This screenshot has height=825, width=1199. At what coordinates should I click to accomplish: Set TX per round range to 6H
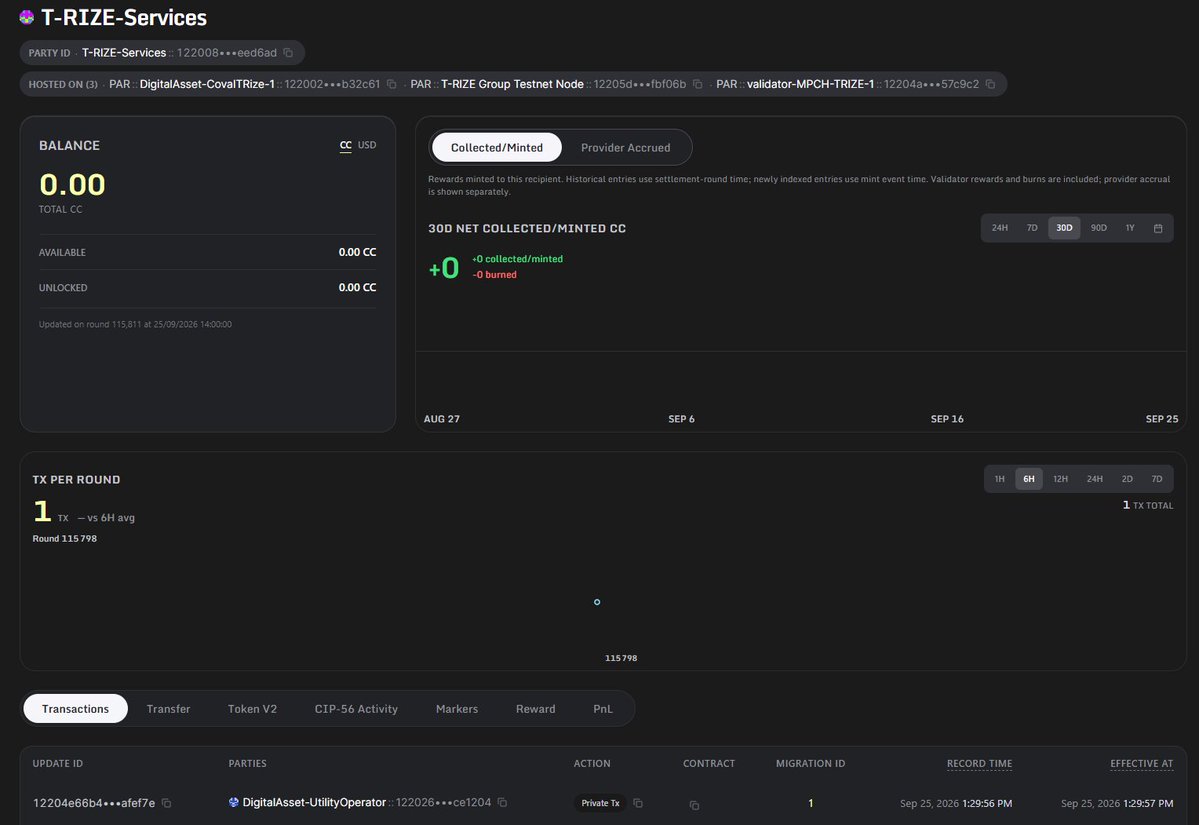[1029, 479]
